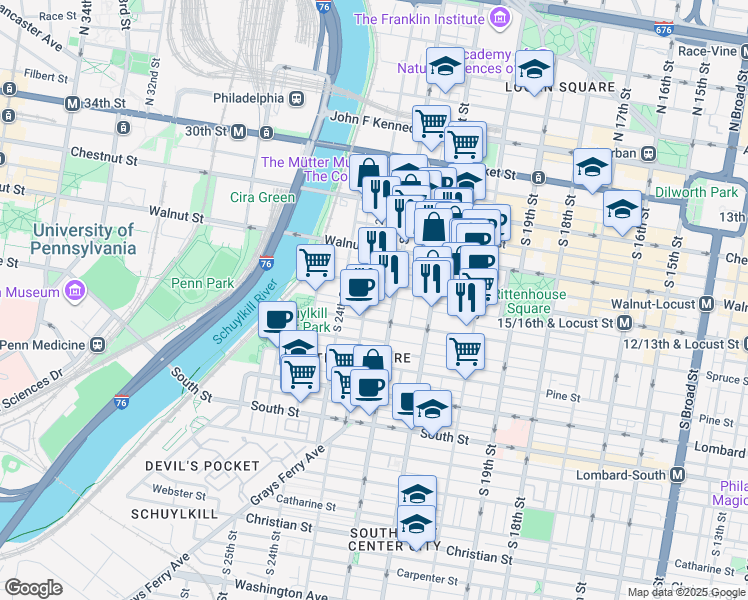The image size is (748, 600).
Task: Click the Lombard-South metro icon
Action: click(677, 475)
